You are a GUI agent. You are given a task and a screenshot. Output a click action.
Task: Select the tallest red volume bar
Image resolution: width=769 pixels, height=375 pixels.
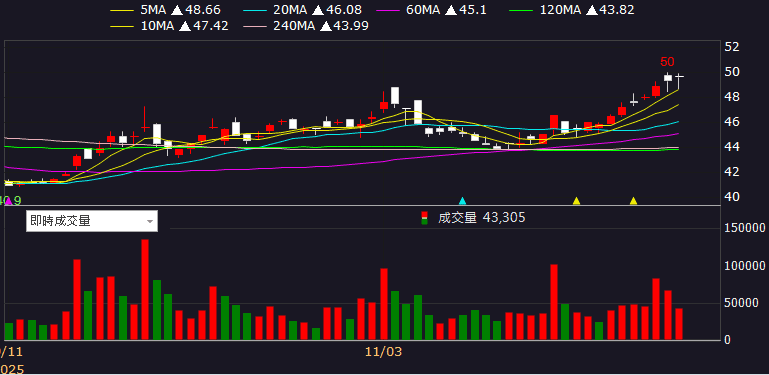tap(145, 290)
